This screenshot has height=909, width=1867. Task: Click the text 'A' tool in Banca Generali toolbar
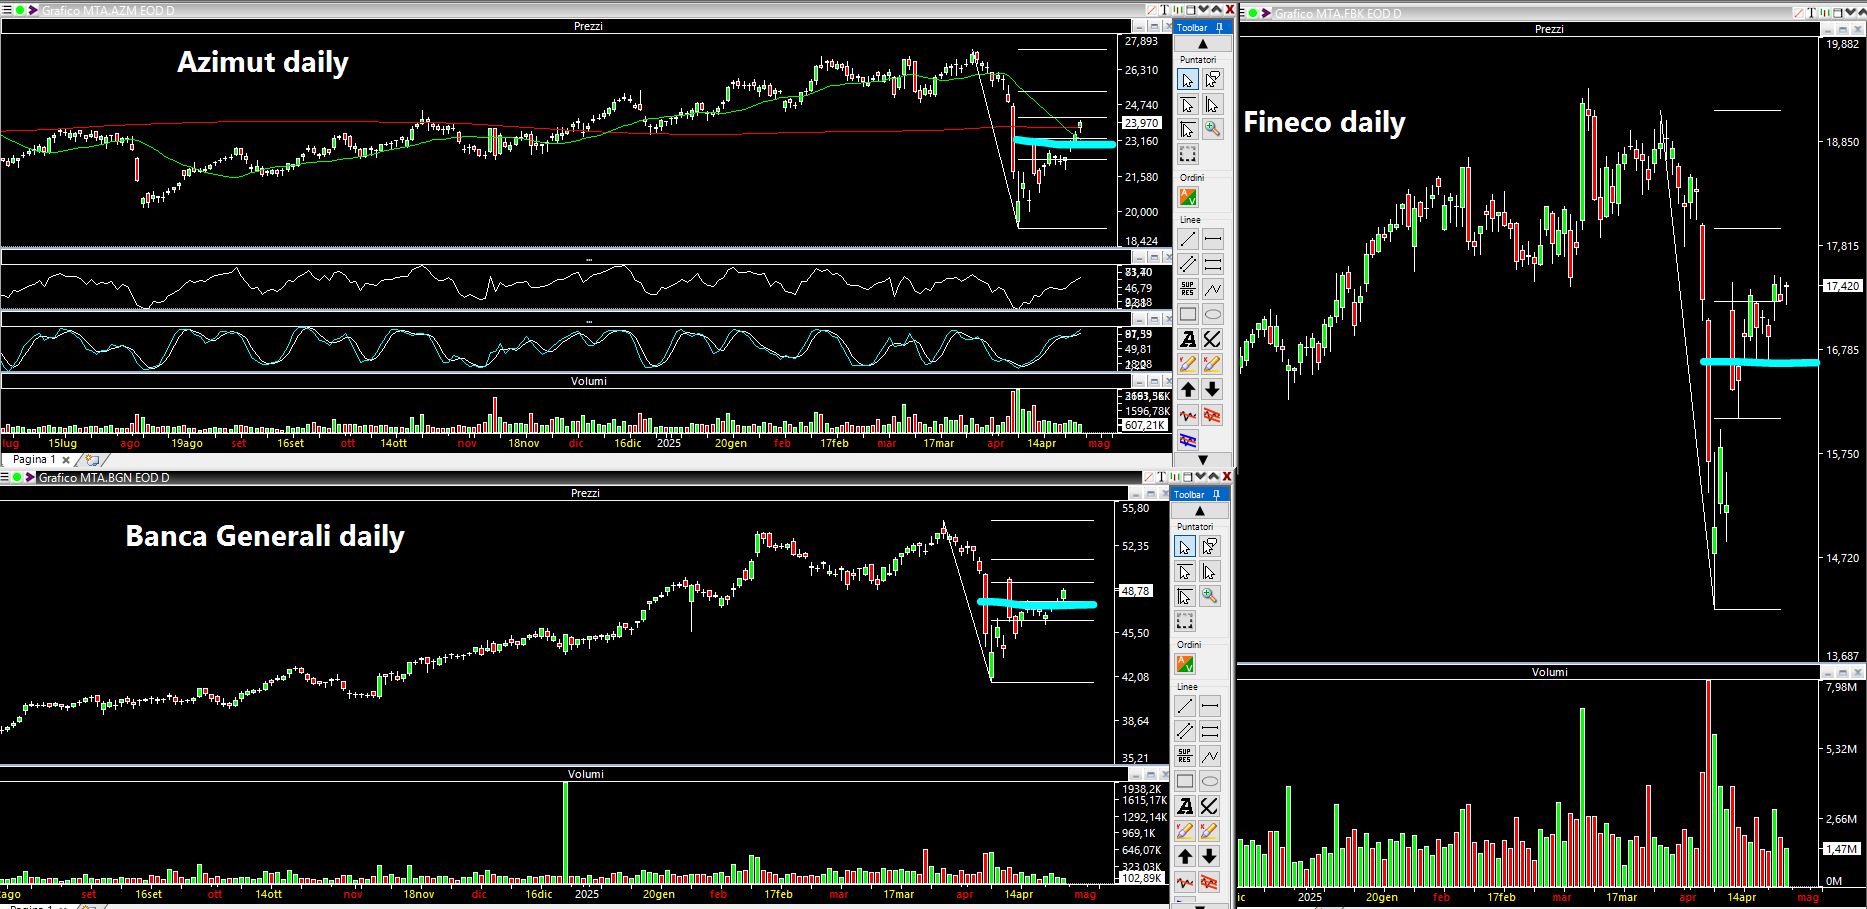click(x=1184, y=806)
